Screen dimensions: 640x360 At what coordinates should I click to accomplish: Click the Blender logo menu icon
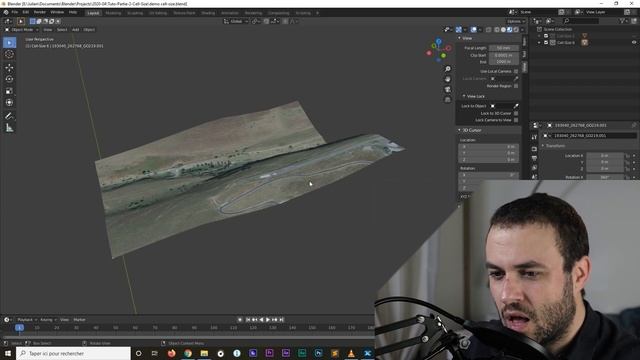(x=6, y=12)
